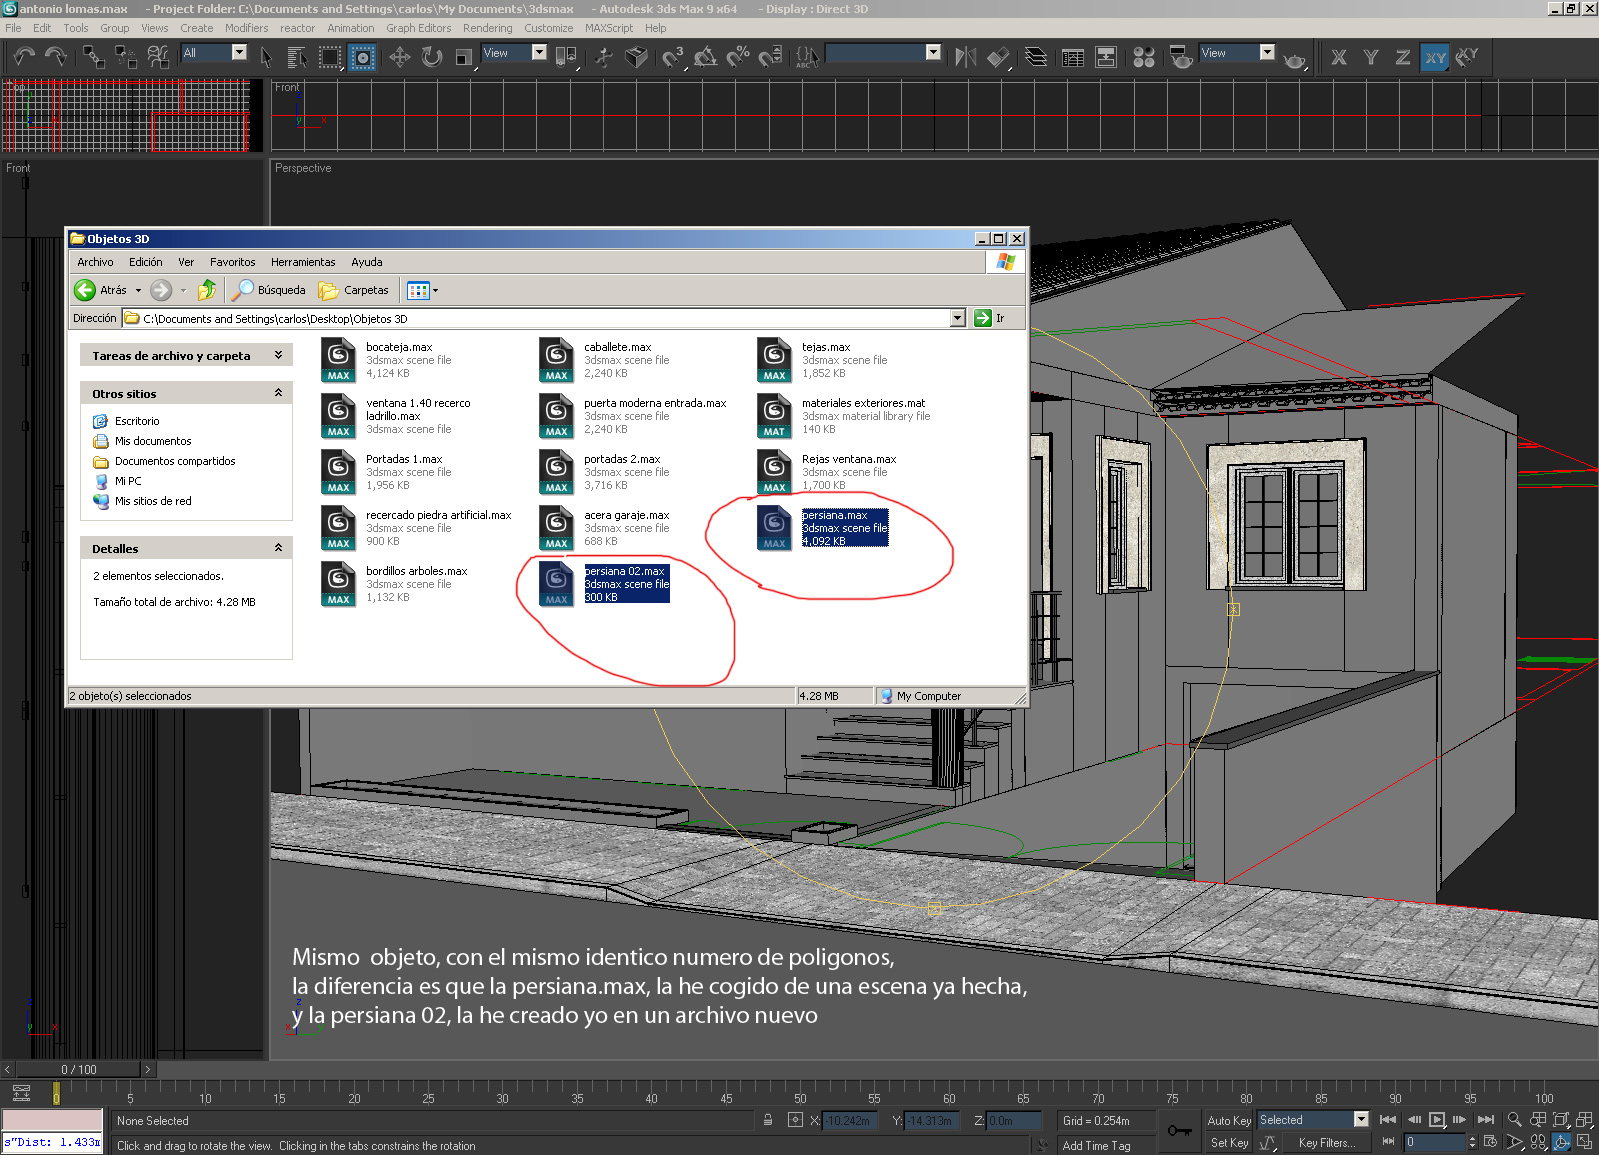Toggle the Auto Key button
This screenshot has width=1599, height=1155.
coord(1229,1121)
